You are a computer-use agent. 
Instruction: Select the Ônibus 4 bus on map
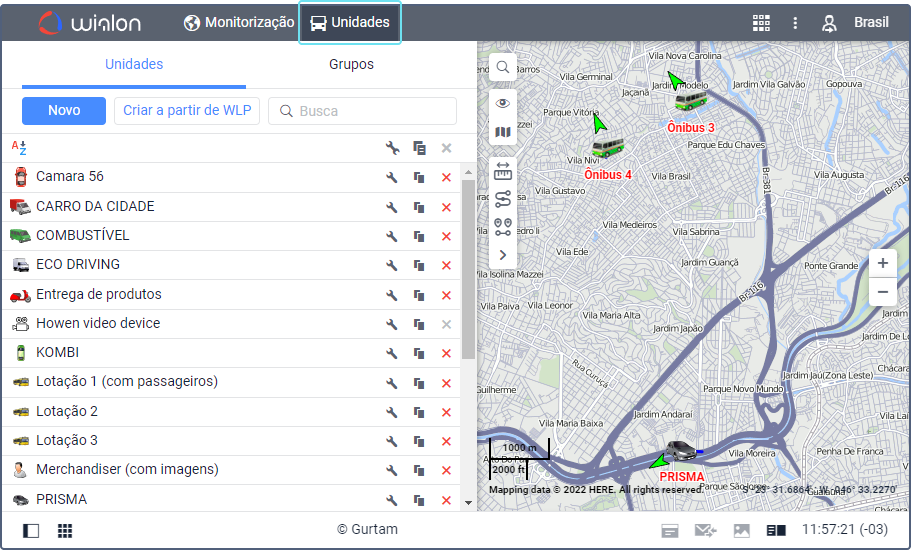coord(608,148)
